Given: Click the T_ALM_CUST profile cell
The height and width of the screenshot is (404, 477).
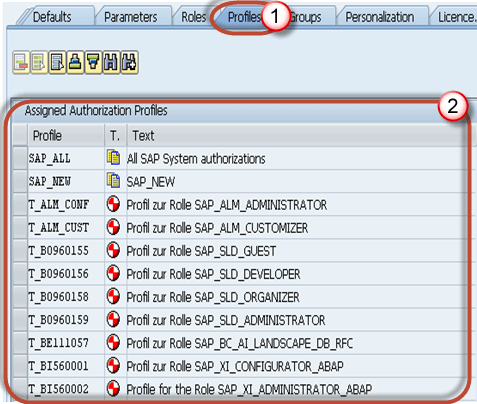Looking at the screenshot, I should 66,227.
